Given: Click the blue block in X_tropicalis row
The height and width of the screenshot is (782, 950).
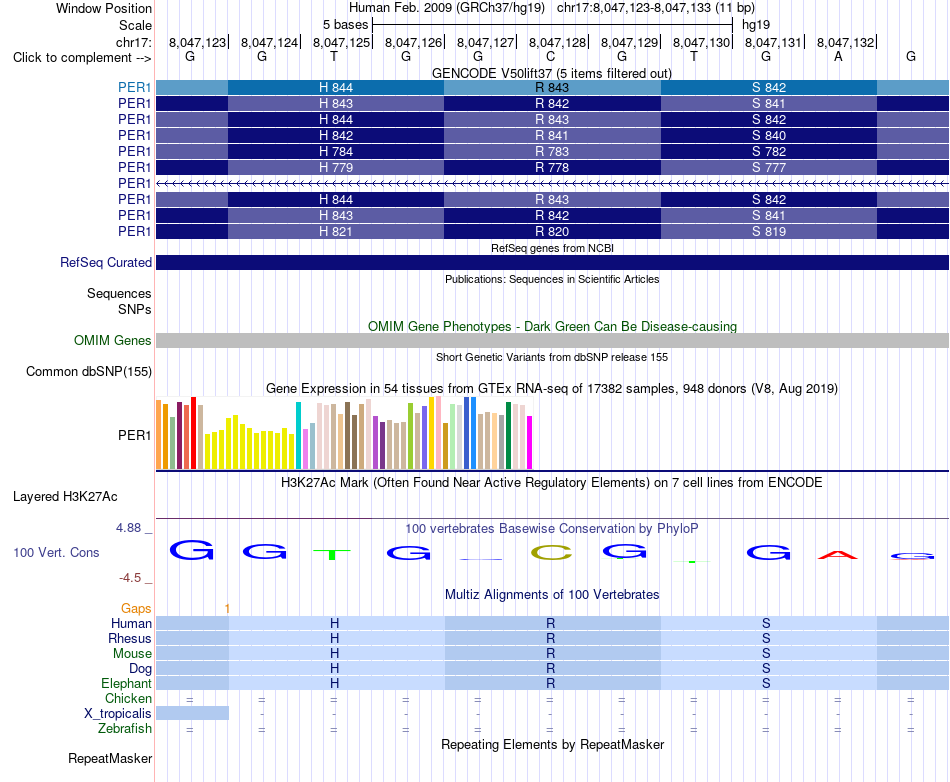Looking at the screenshot, I should 193,713.
